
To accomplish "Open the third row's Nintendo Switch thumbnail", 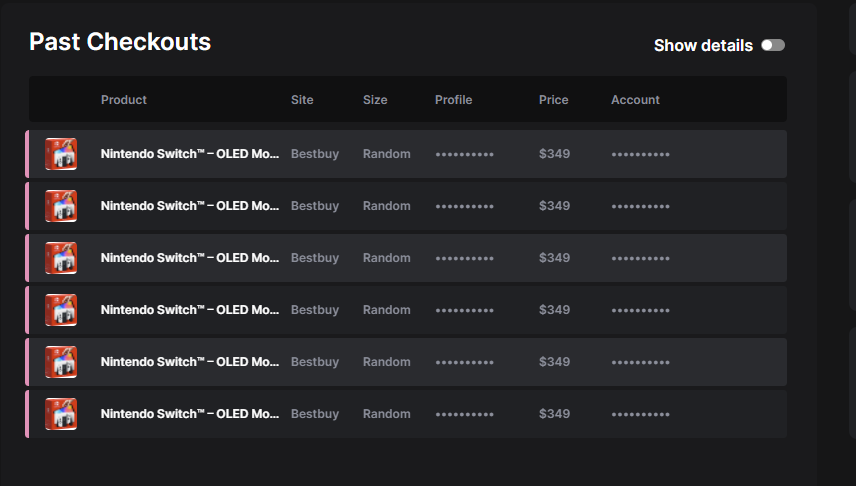I will (61, 258).
